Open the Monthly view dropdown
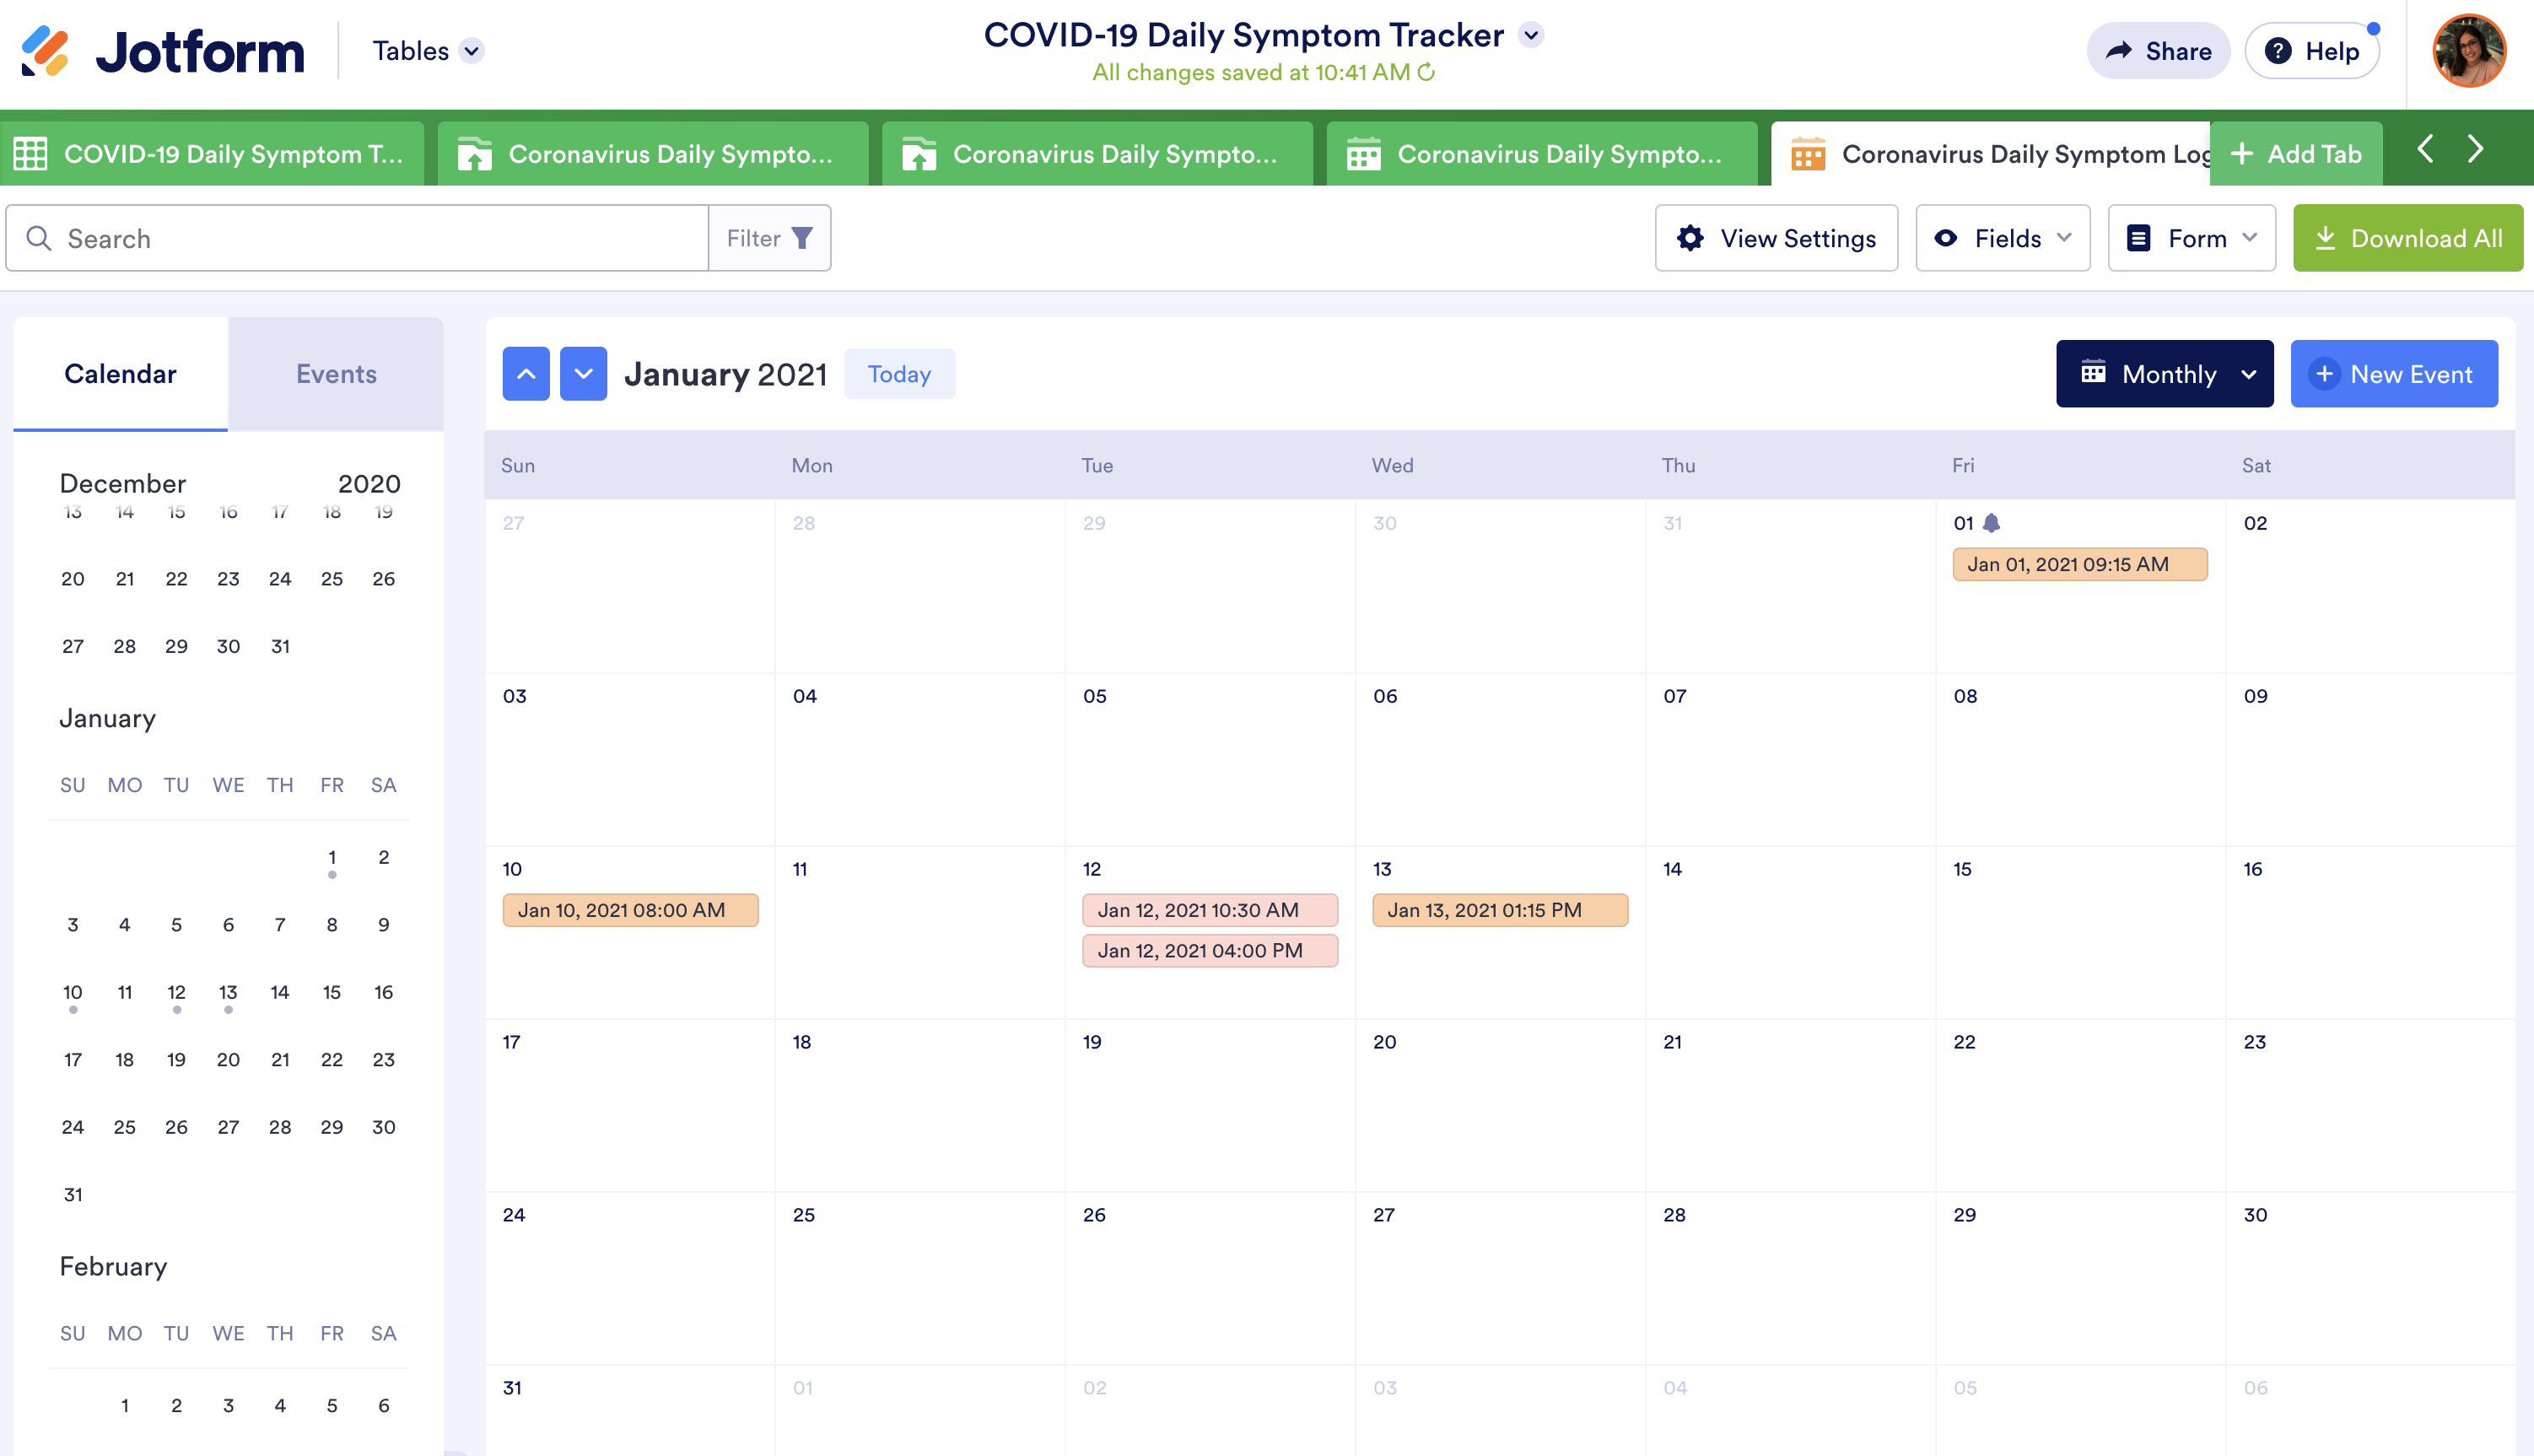Image resolution: width=2534 pixels, height=1456 pixels. 2164,374
